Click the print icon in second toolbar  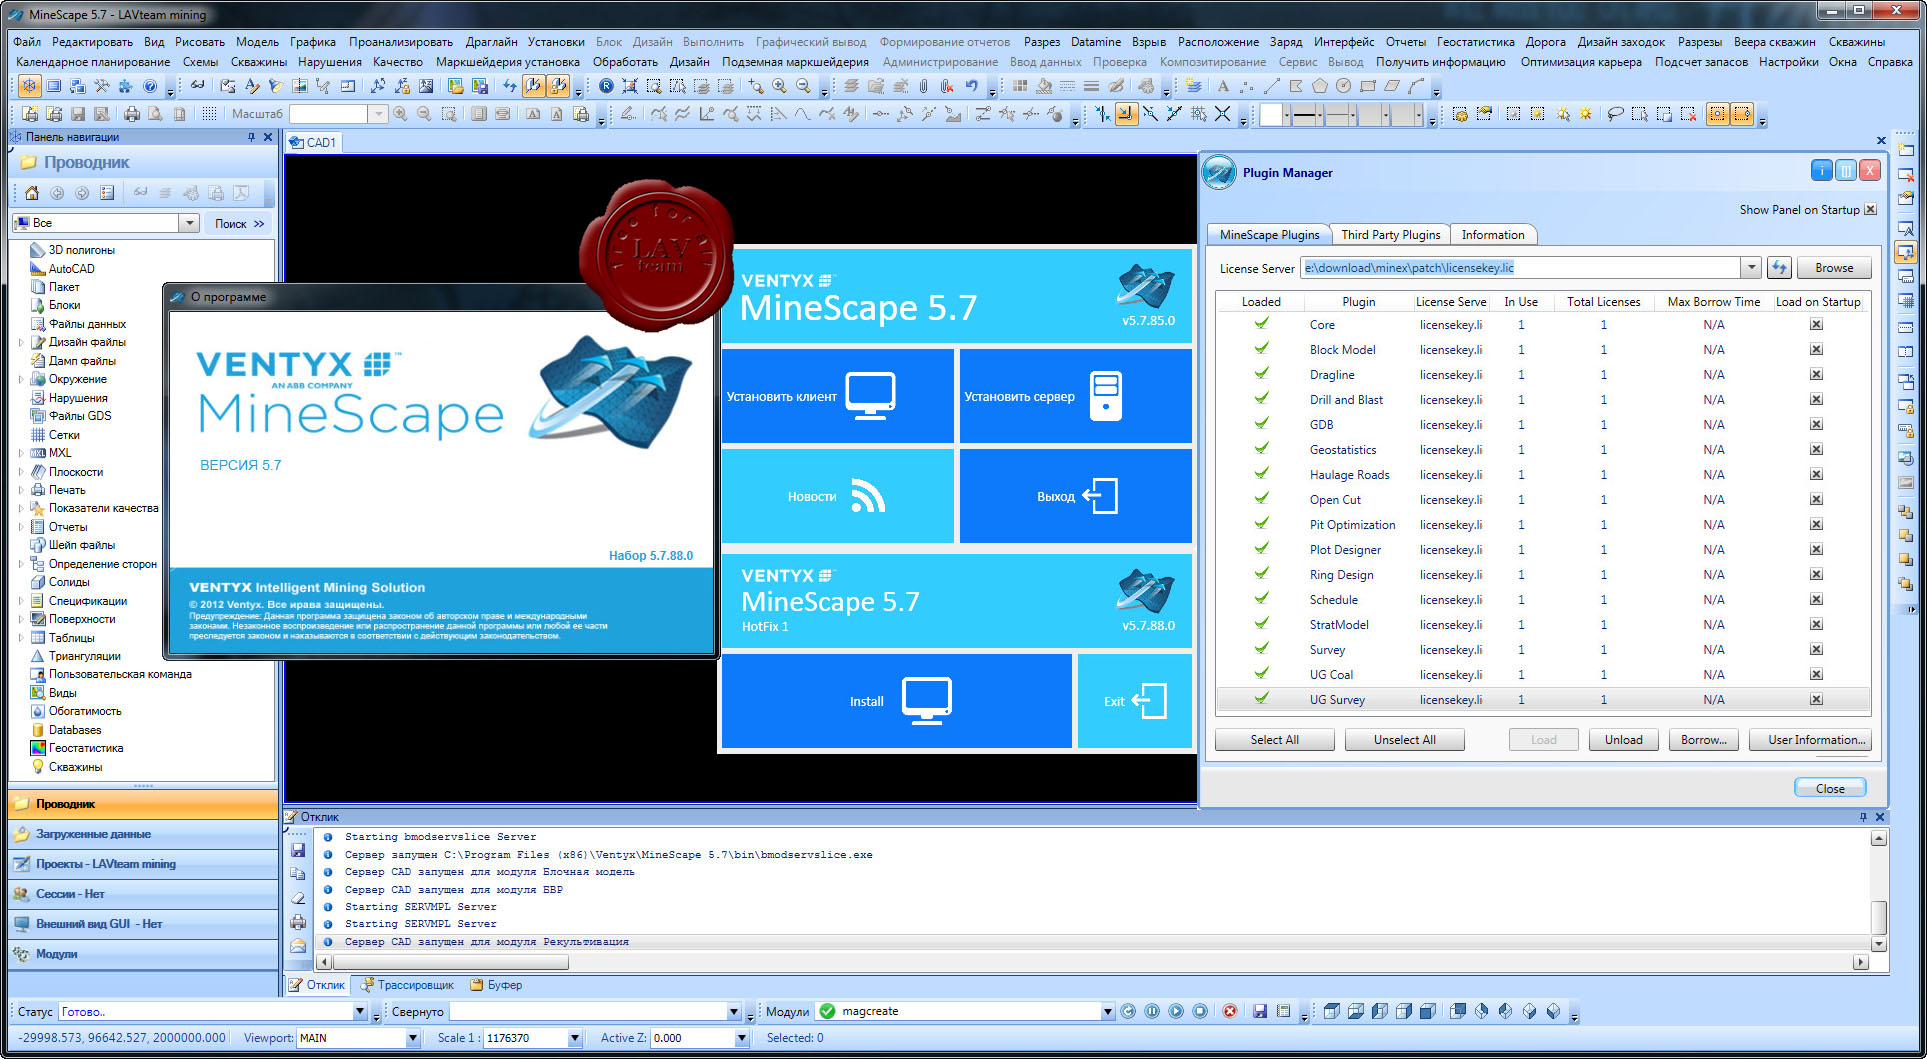[x=131, y=115]
